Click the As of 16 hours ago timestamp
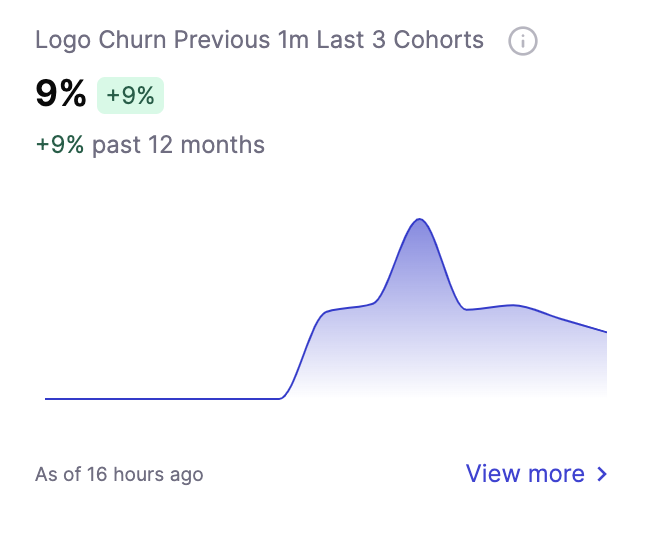The image size is (652, 534). click(x=119, y=474)
